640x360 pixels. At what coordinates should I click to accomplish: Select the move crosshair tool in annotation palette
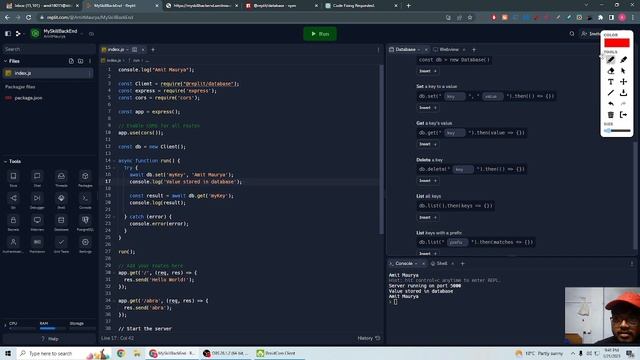[623, 82]
